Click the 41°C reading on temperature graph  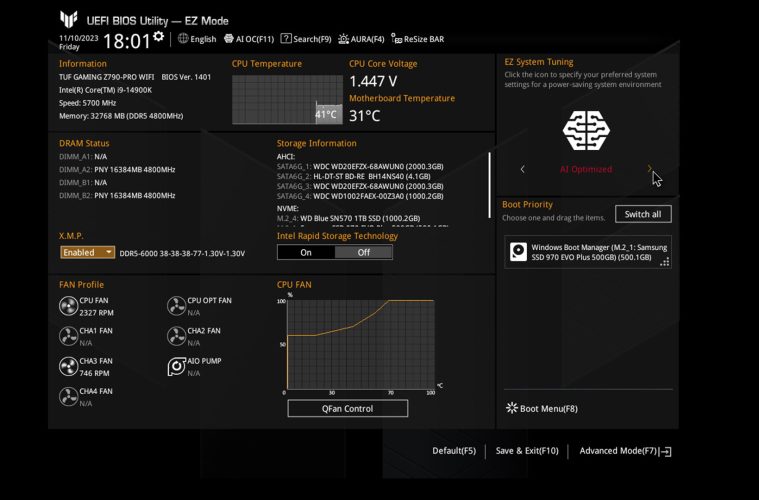[326, 114]
